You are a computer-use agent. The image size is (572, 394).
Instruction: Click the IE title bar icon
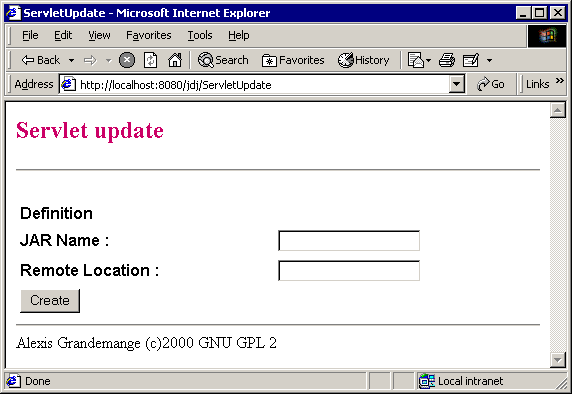coord(13,13)
